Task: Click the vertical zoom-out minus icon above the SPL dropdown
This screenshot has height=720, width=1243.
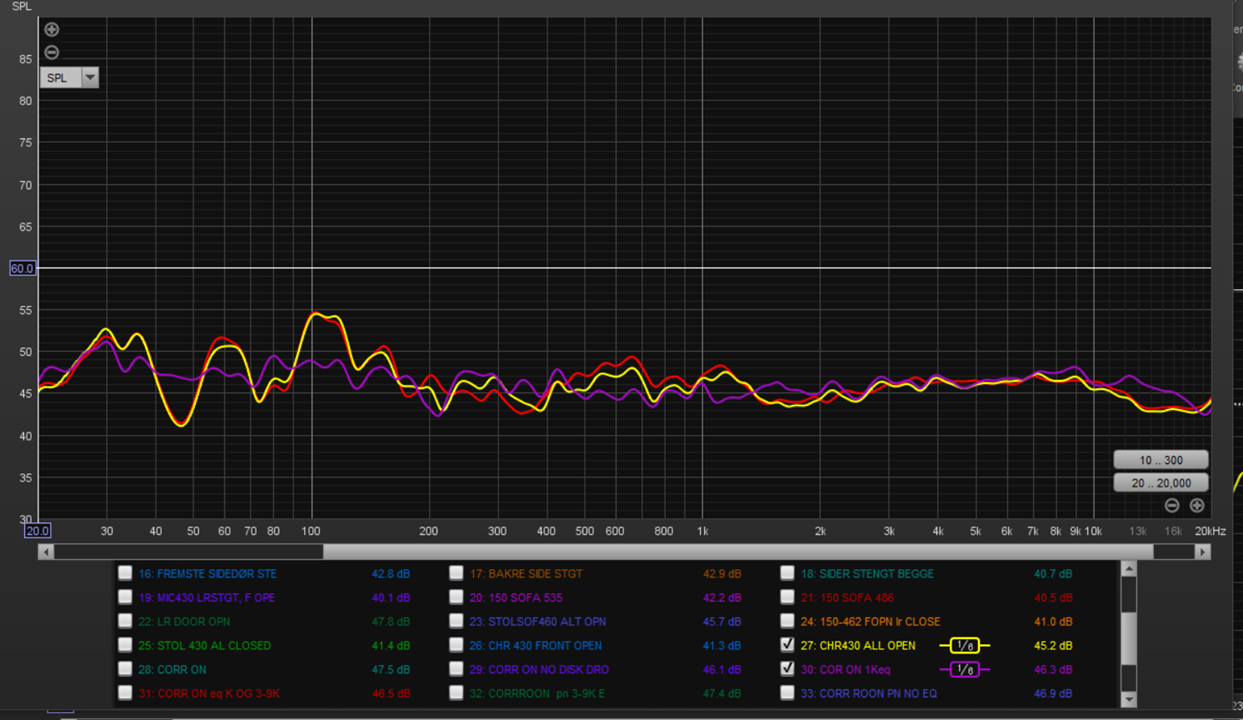Action: click(x=52, y=52)
